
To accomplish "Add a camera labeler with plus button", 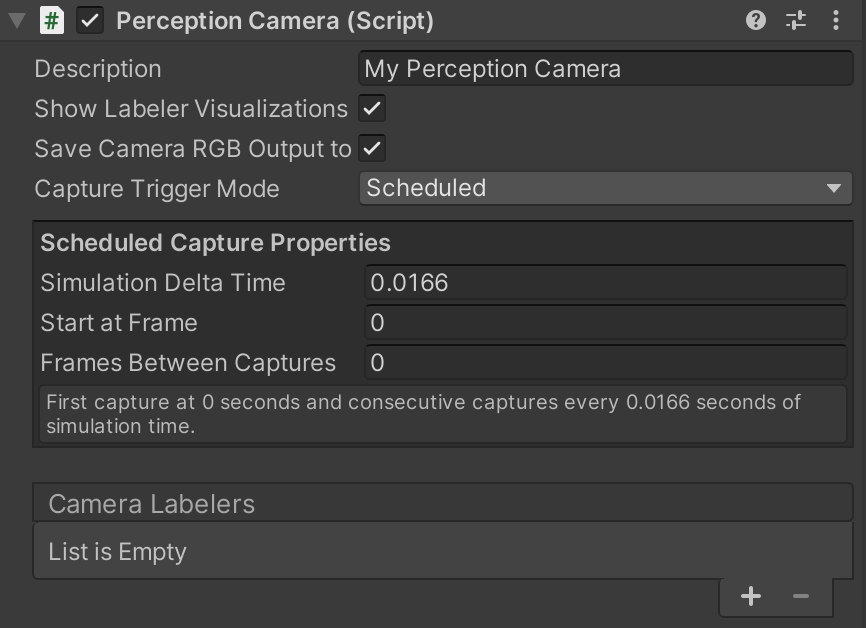I will click(x=751, y=597).
